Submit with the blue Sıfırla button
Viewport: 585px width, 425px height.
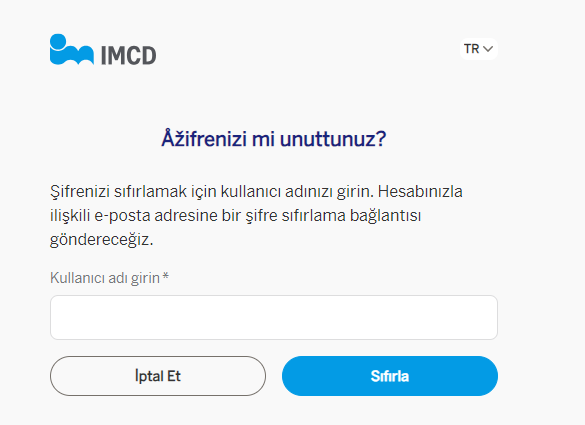click(x=390, y=376)
